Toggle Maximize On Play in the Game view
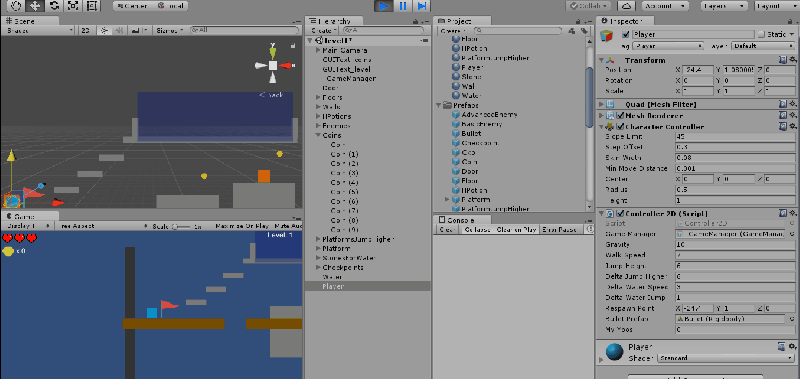800x379 pixels. [242, 225]
